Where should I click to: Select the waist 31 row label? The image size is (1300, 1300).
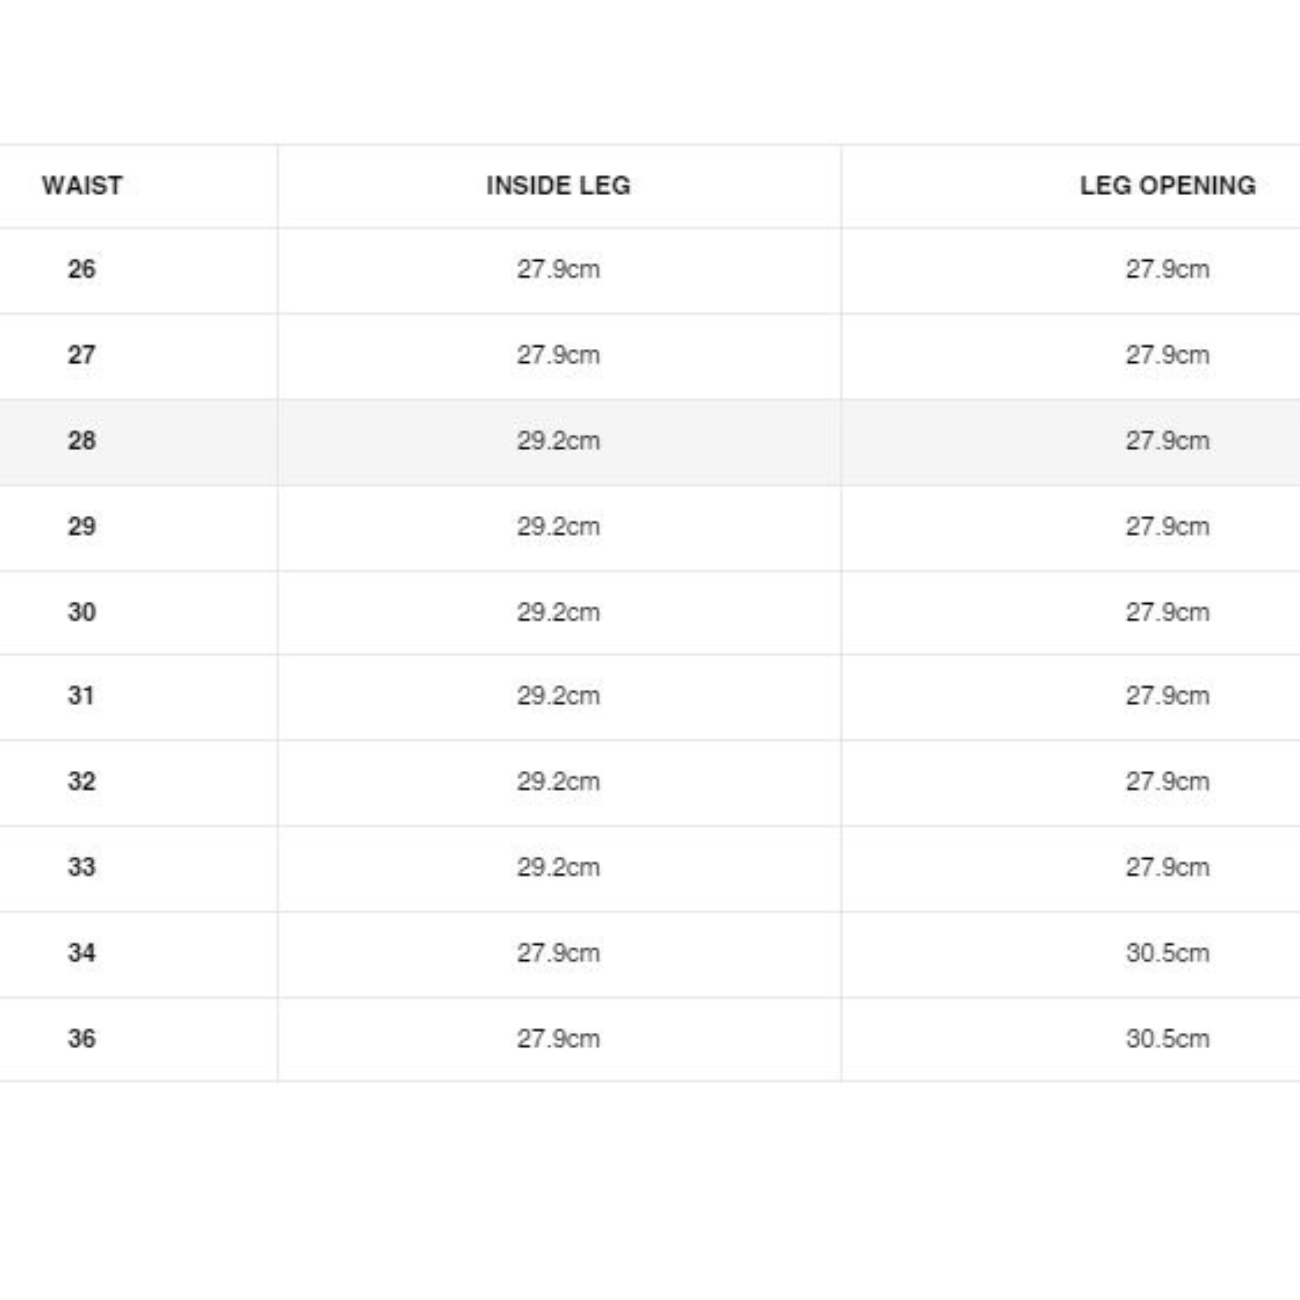point(82,696)
